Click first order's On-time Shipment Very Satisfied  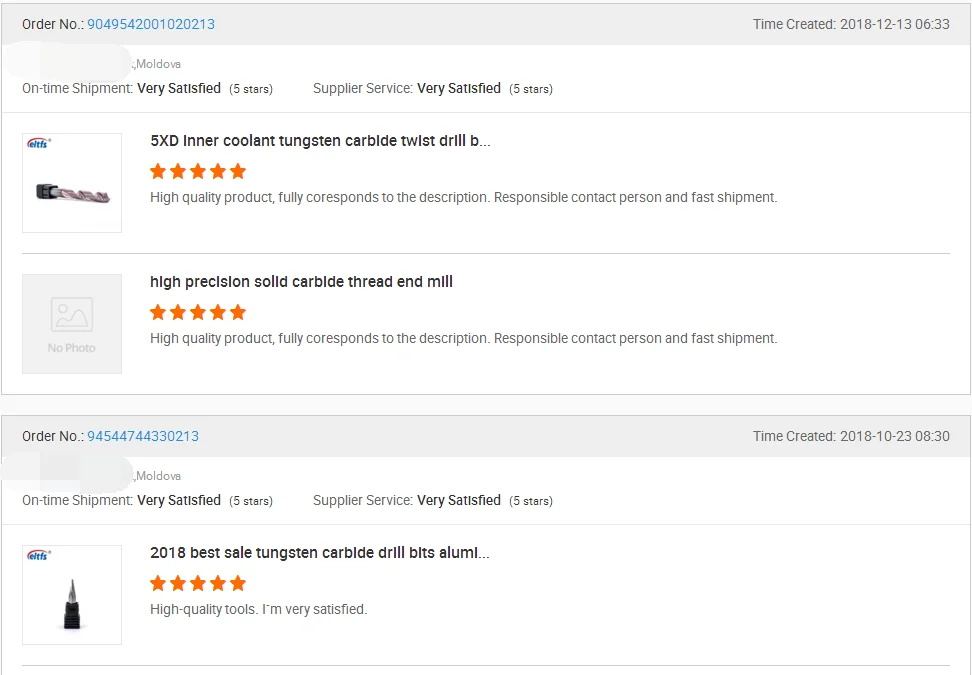[179, 89]
